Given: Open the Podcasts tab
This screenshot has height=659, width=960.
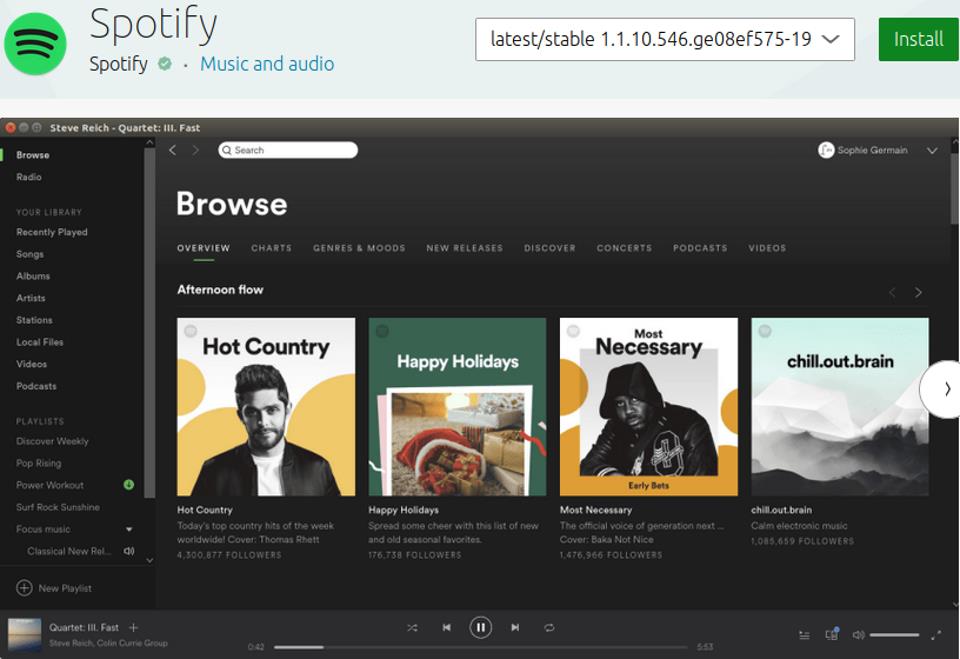Looking at the screenshot, I should click(700, 248).
